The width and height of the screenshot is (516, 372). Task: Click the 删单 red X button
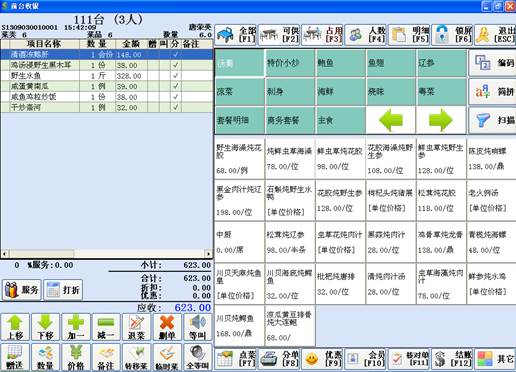167,327
